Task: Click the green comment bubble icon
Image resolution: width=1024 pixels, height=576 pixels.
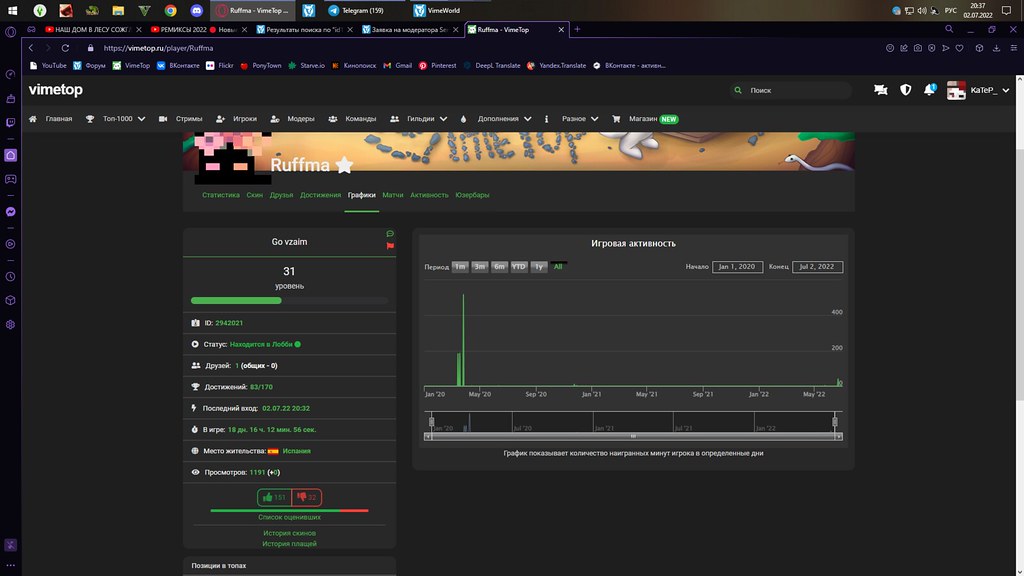Action: click(x=390, y=234)
